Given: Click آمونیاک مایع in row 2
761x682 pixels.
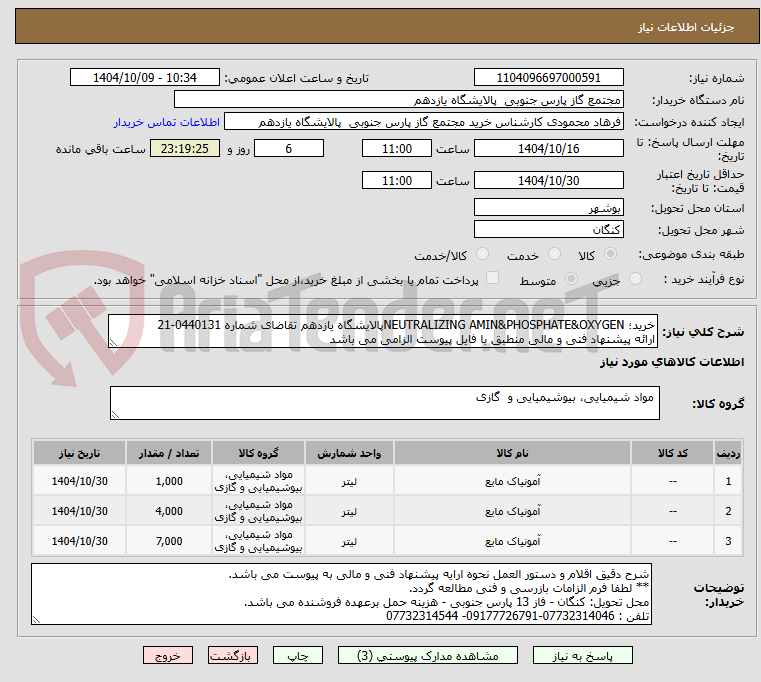Looking at the screenshot, I should point(513,511).
